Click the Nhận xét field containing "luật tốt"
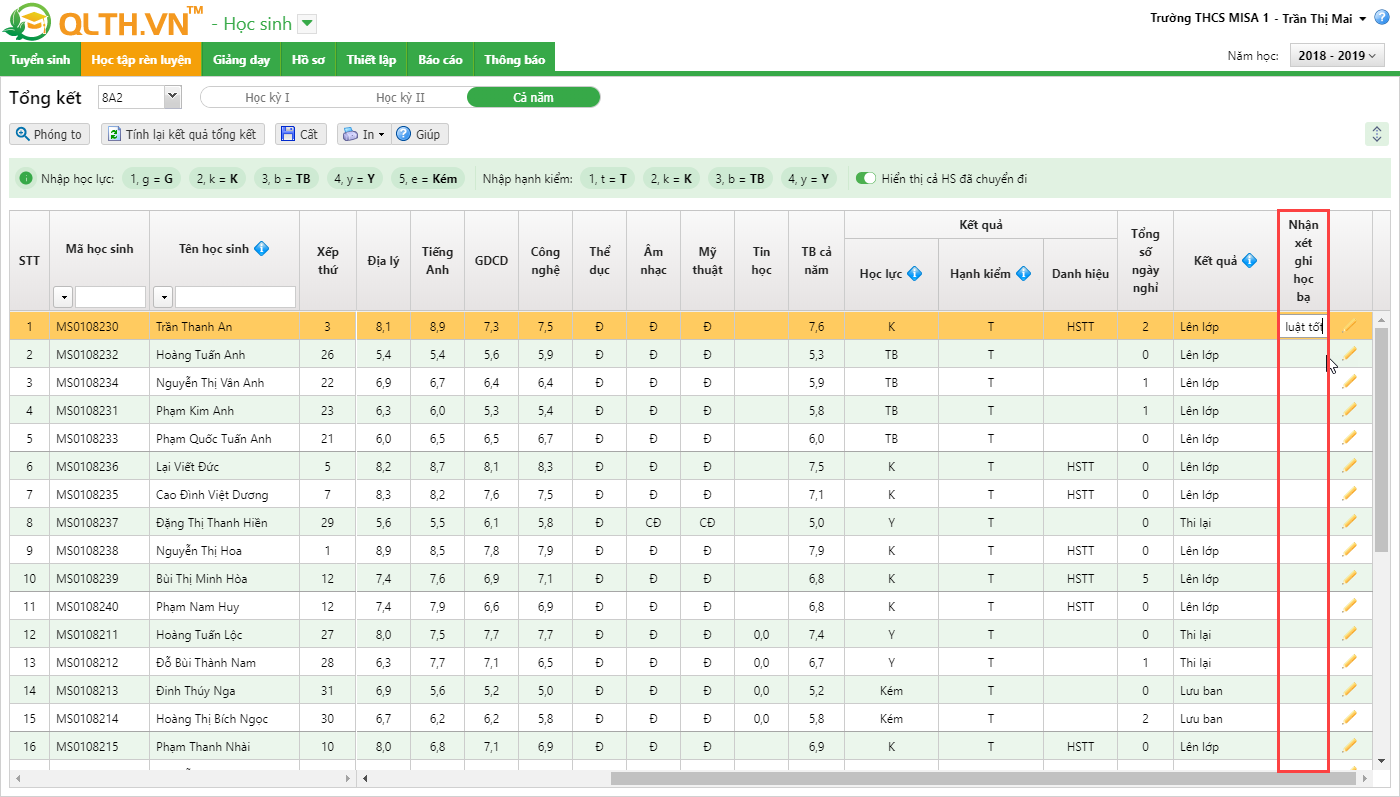The image size is (1400, 797). click(x=1303, y=326)
